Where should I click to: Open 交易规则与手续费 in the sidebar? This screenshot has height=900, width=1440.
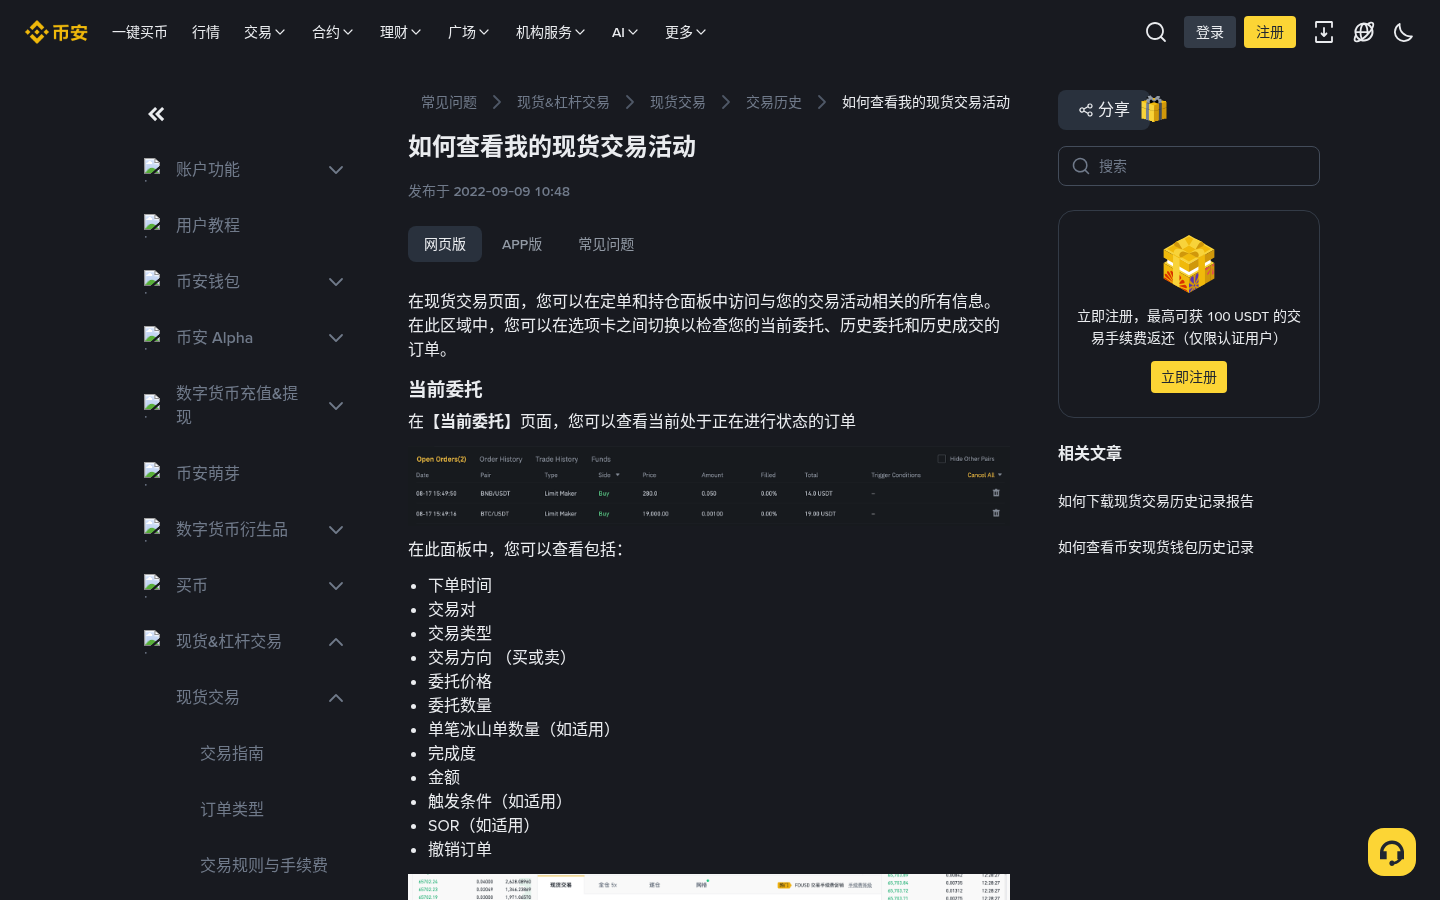click(264, 866)
